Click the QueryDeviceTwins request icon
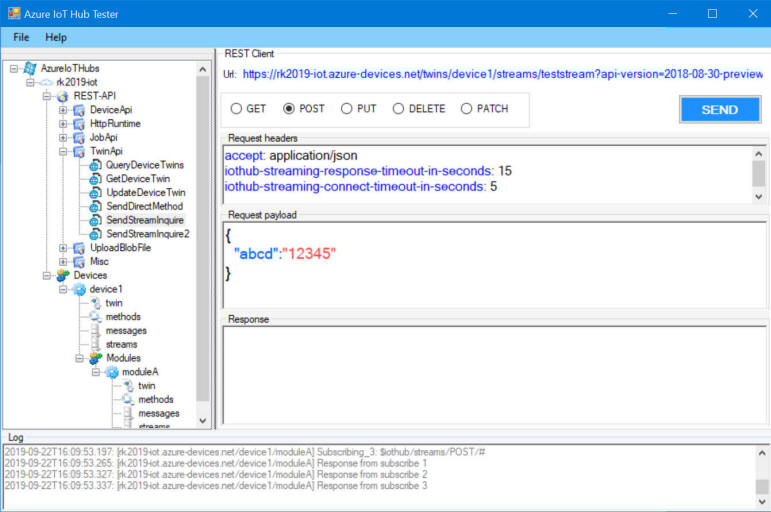771x512 pixels. click(95, 166)
